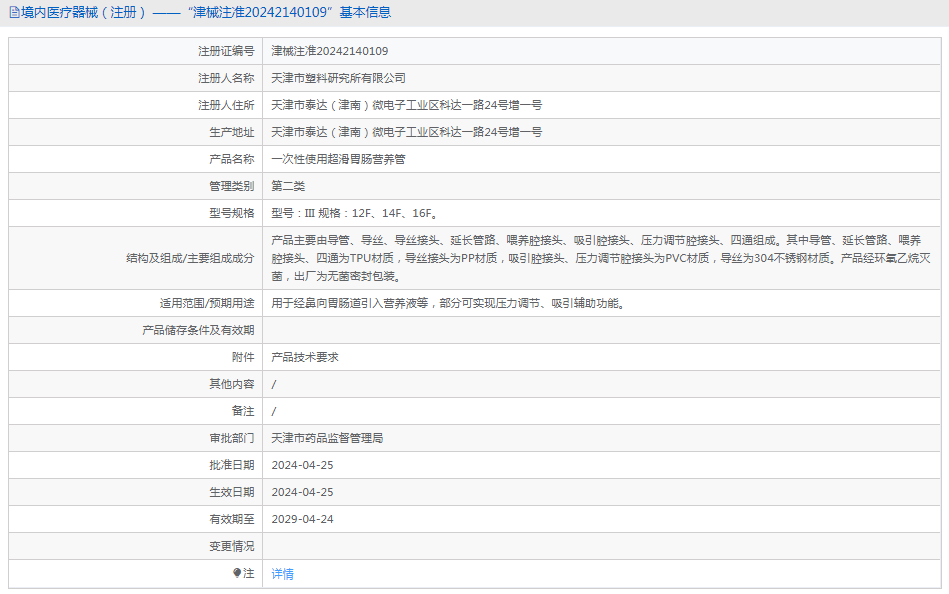
Task: Click the 审批部门 label
Action: tap(232, 438)
